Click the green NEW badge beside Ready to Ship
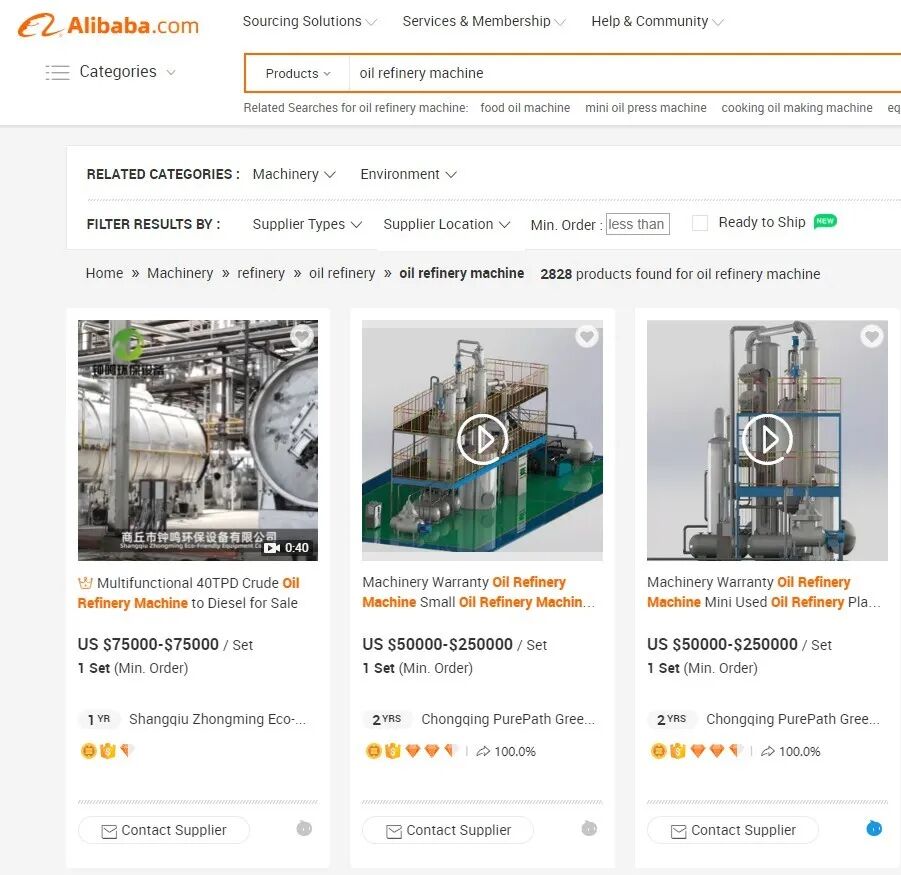901x875 pixels. pos(825,221)
